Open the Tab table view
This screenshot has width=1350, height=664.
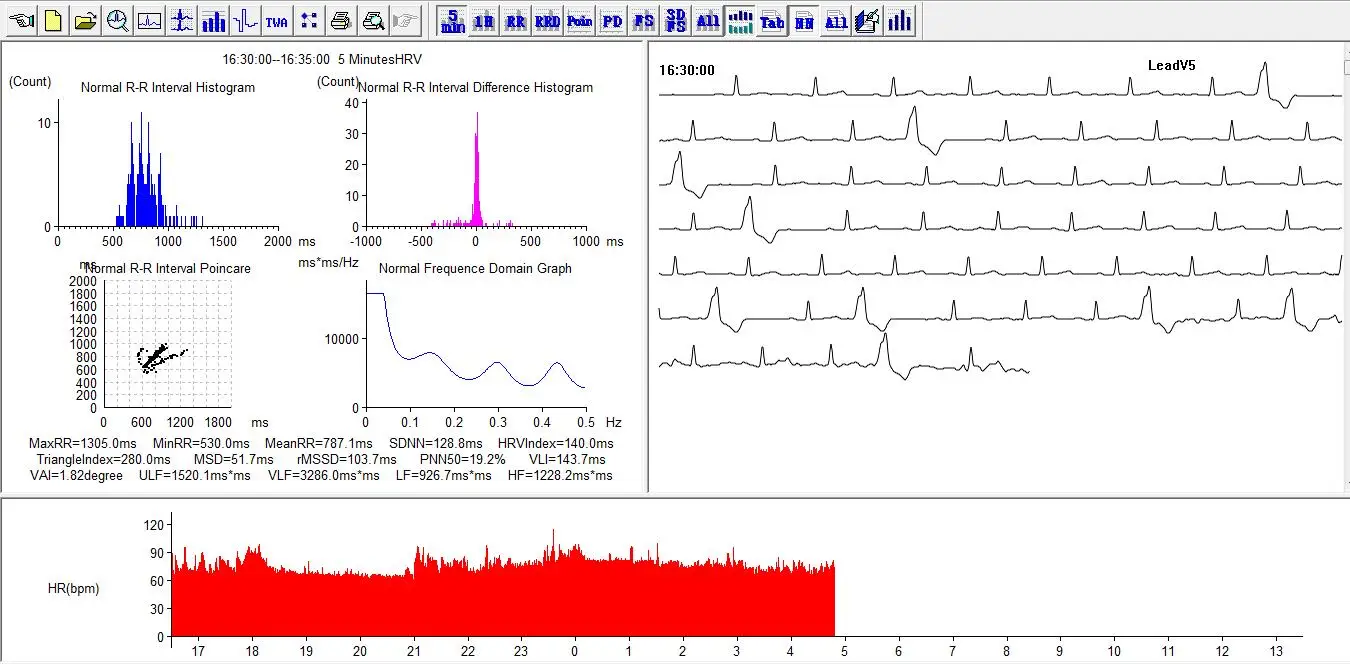(x=772, y=20)
